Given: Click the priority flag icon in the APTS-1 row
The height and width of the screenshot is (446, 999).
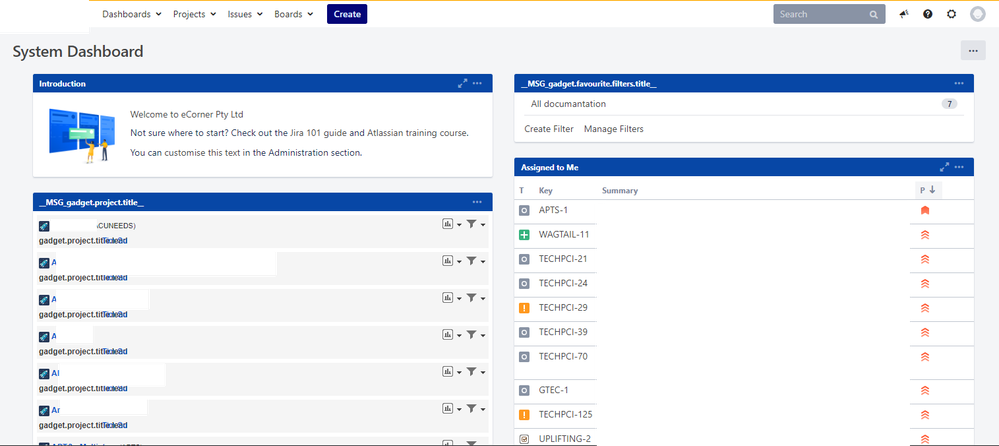Looking at the screenshot, I should click(925, 210).
